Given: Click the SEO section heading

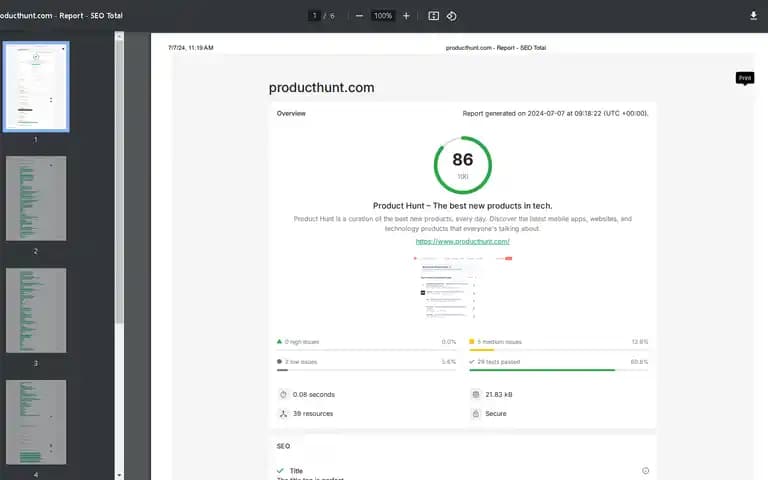Looking at the screenshot, I should click(x=283, y=446).
